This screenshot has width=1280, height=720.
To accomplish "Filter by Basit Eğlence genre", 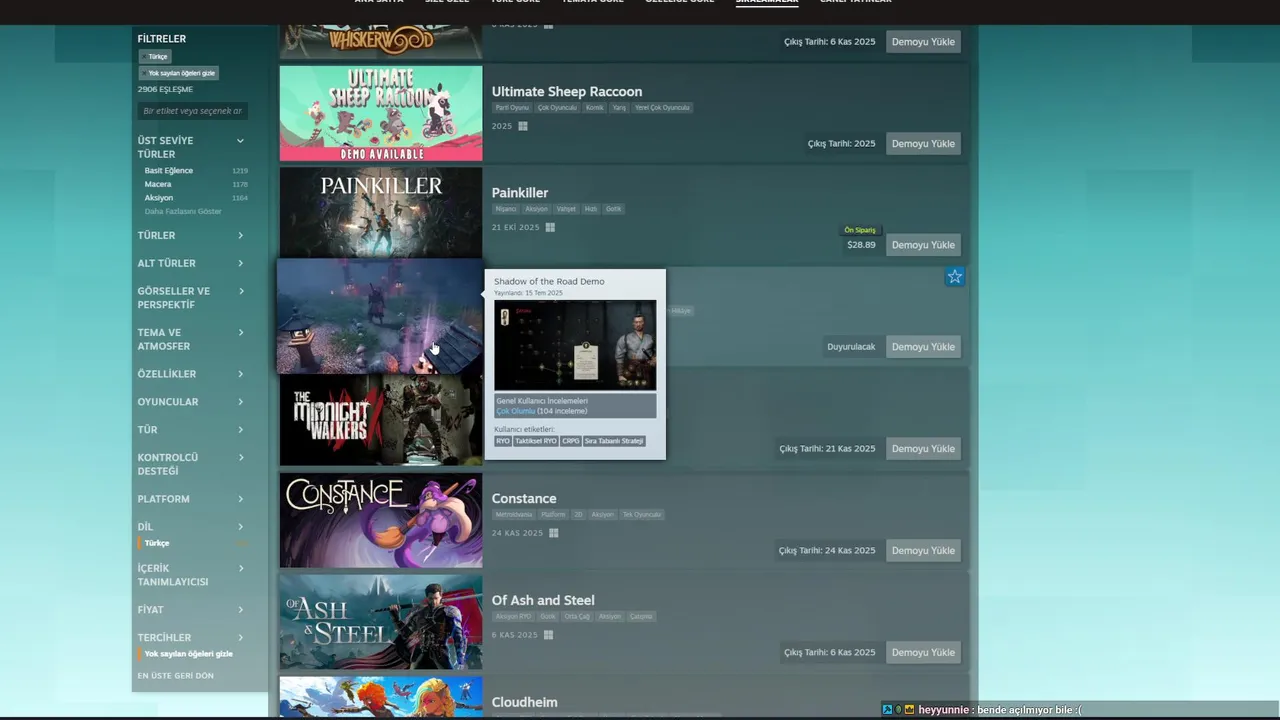I will pyautogui.click(x=169, y=170).
